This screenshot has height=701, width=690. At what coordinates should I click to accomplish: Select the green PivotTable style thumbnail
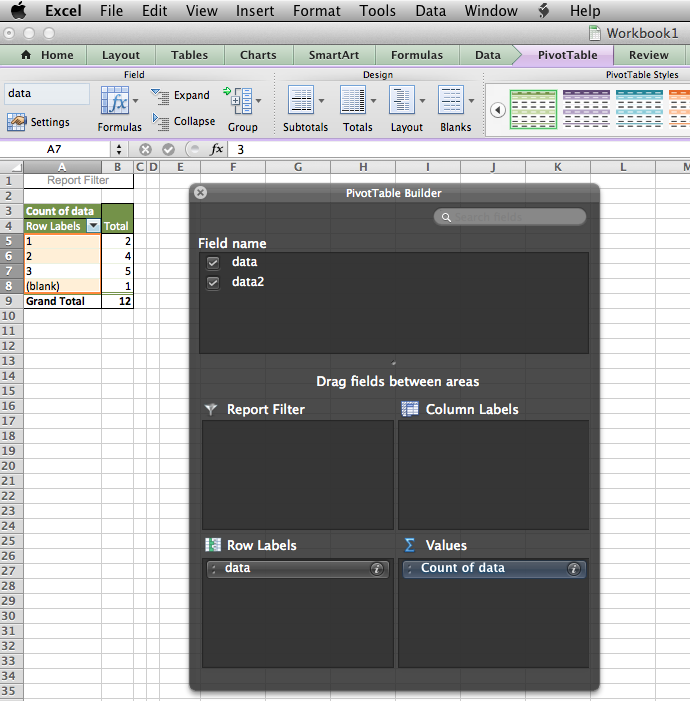pos(533,110)
